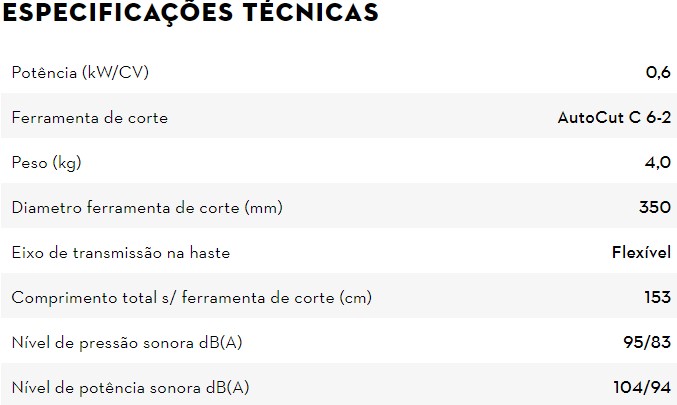This screenshot has width=677, height=405.
Task: Select the Potência (kW/CV) label
Action: [x=80, y=72]
